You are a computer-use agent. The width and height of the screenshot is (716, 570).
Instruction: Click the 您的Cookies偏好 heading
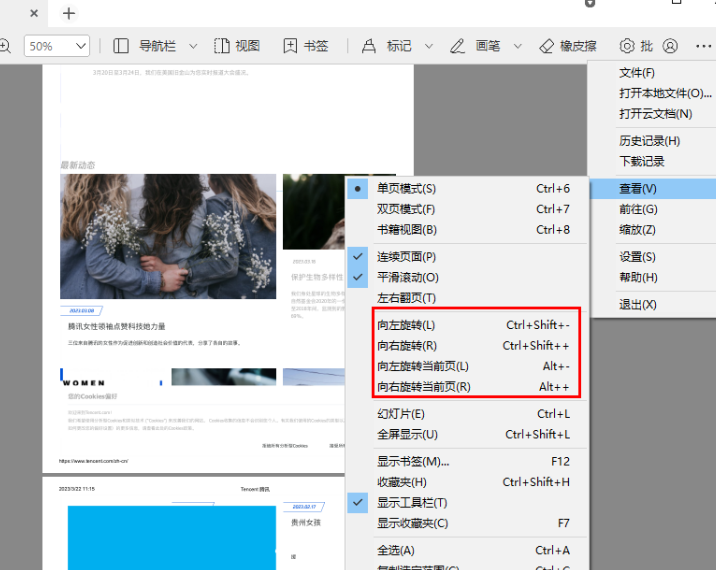[x=93, y=396]
